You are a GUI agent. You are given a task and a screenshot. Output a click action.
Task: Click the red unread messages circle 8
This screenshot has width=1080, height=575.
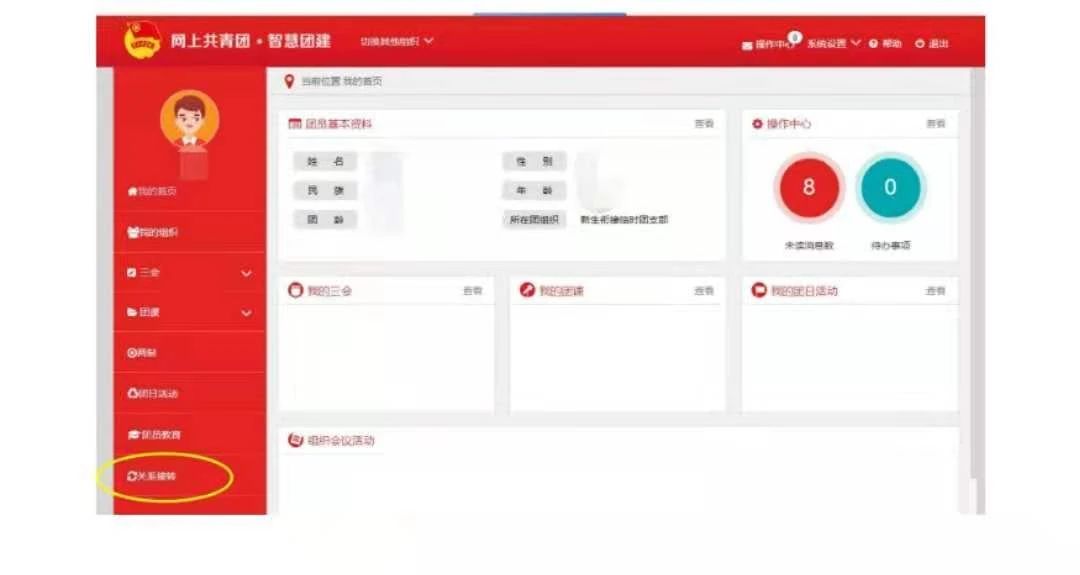(x=809, y=187)
